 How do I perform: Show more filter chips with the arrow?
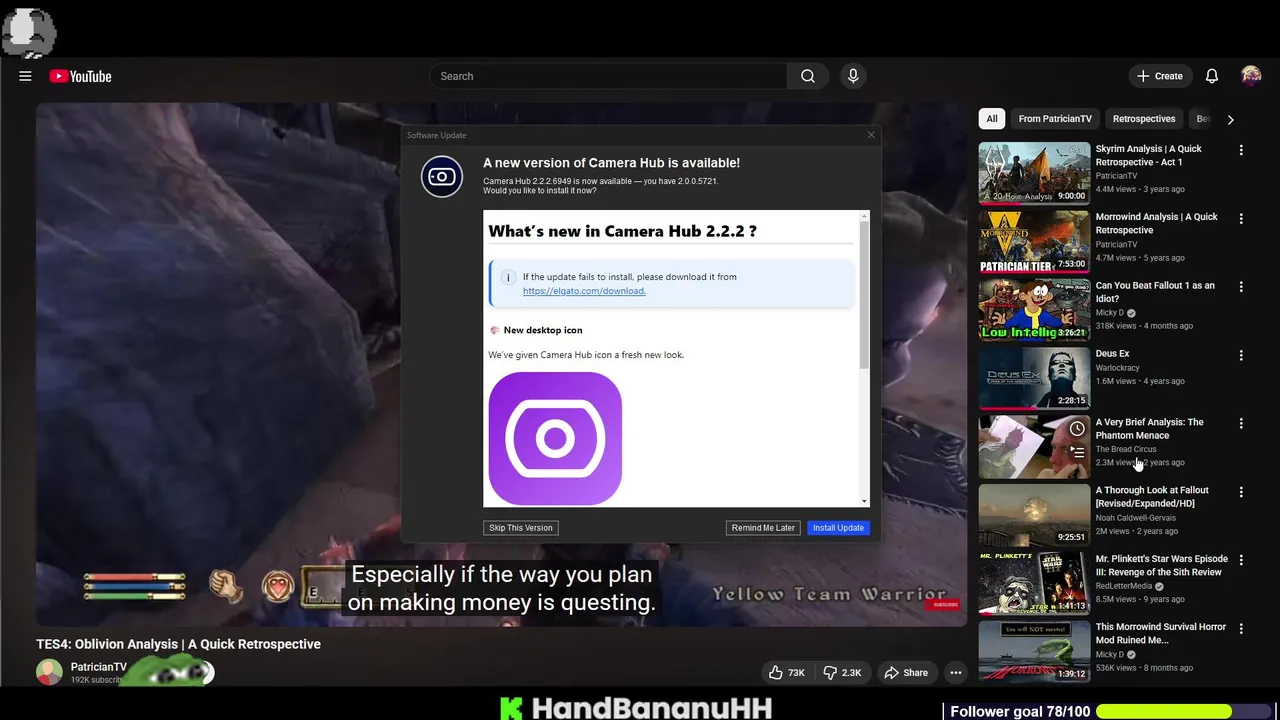pyautogui.click(x=1230, y=119)
